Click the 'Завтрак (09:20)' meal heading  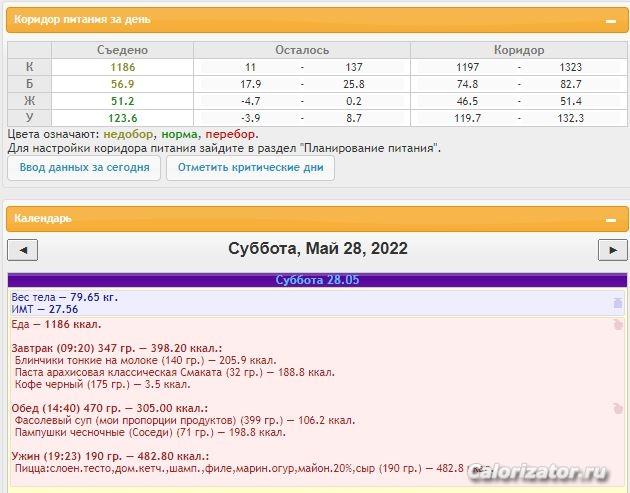pos(117,348)
